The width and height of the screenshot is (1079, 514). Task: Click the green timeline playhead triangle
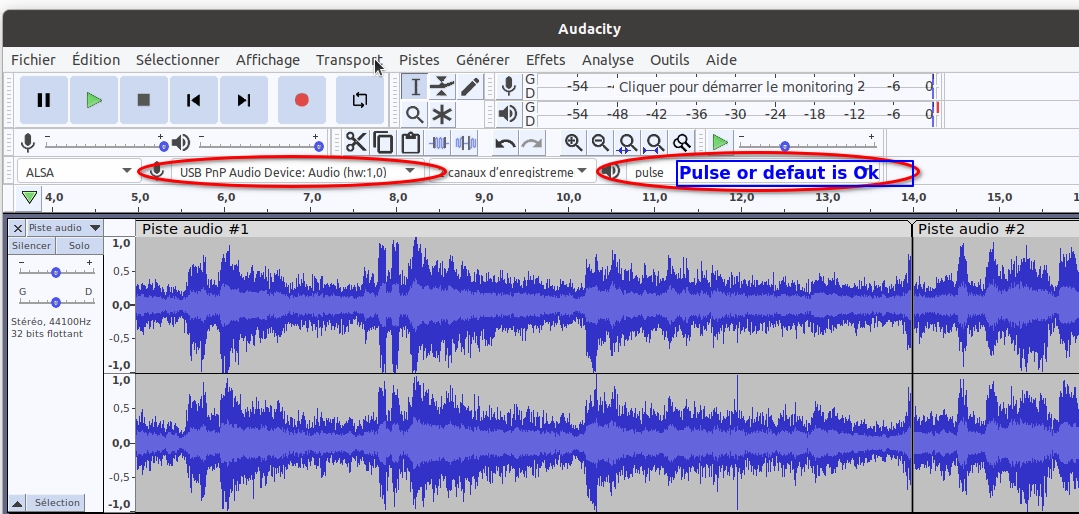(29, 198)
